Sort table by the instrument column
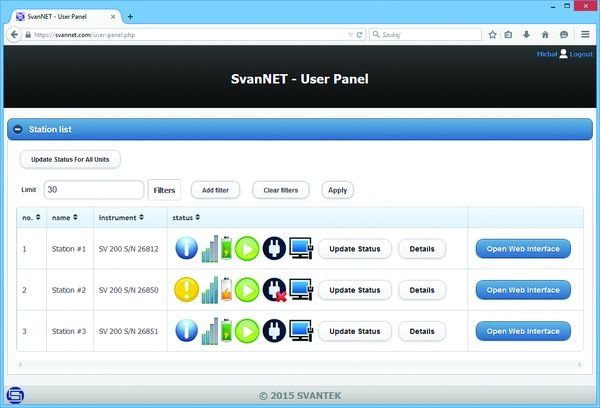This screenshot has height=408, width=600. 122,217
